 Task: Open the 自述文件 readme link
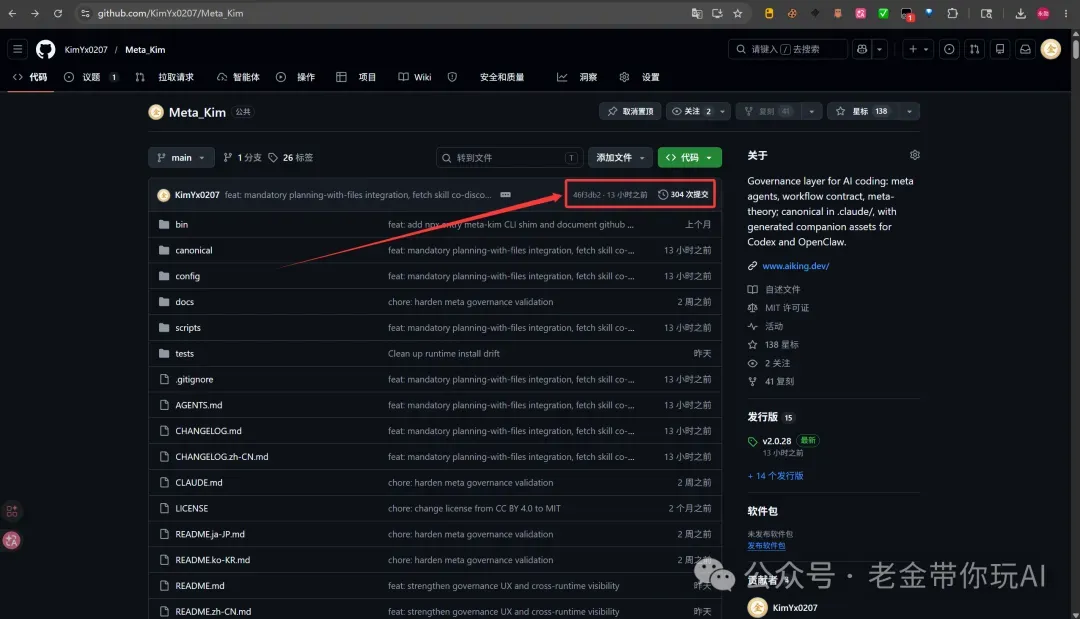(x=782, y=290)
